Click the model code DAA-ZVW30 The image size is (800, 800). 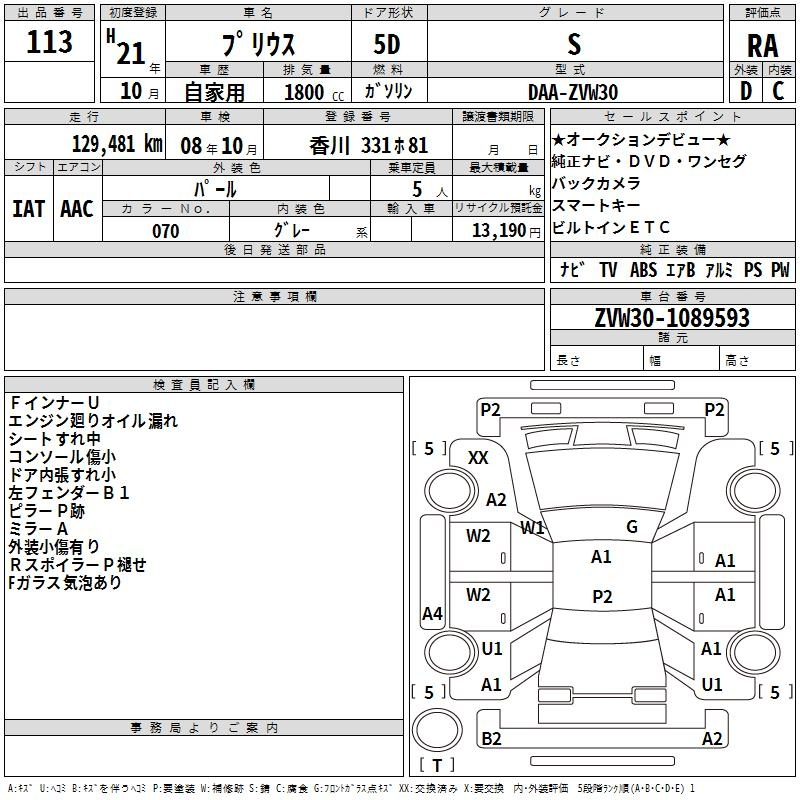573,92
